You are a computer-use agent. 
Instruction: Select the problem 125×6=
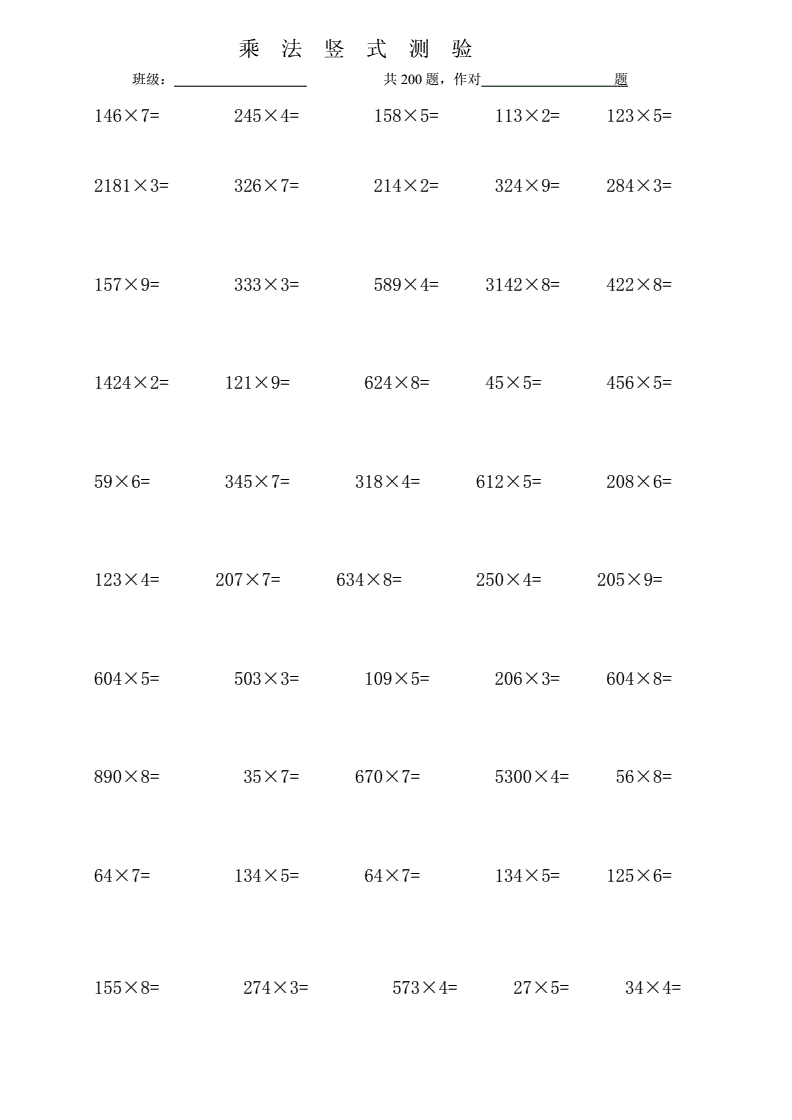639,877
